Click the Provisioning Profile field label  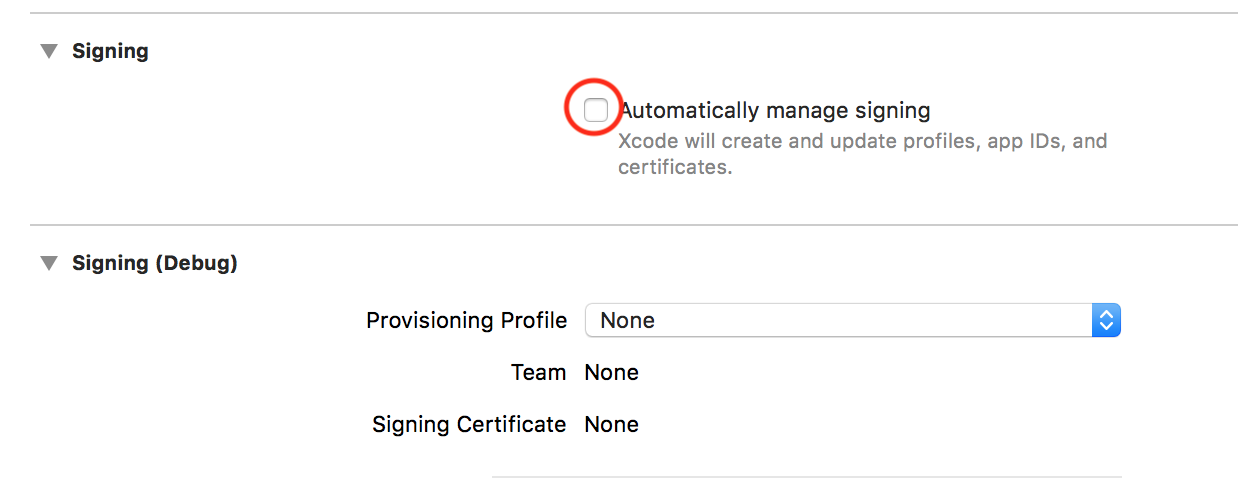coord(466,321)
